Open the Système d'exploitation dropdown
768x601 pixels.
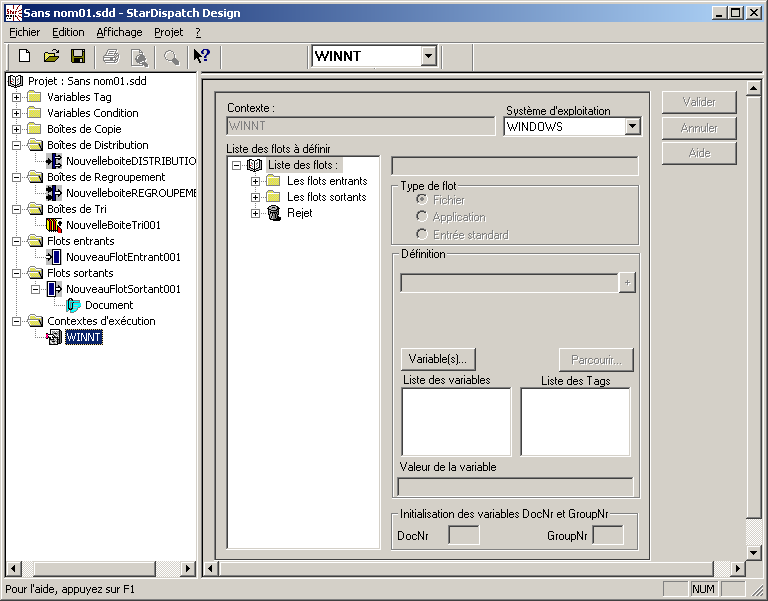point(632,127)
